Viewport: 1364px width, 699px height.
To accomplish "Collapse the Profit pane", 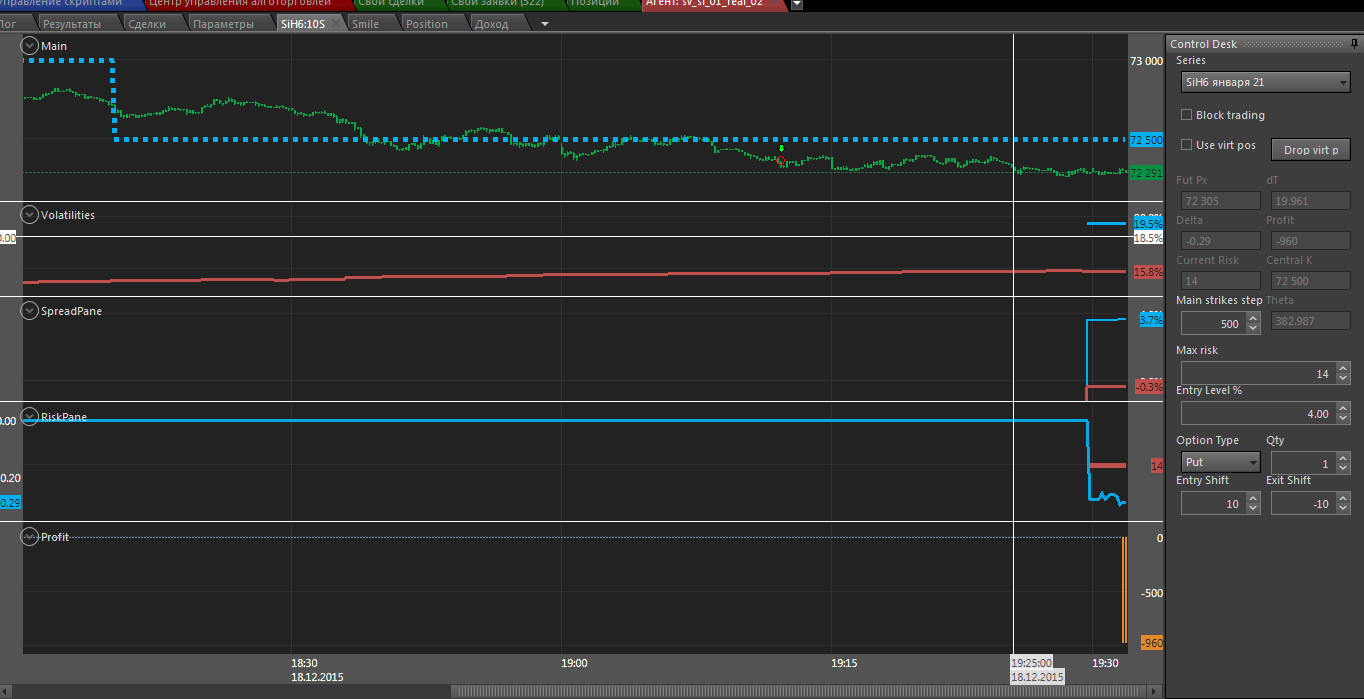I will (30, 537).
